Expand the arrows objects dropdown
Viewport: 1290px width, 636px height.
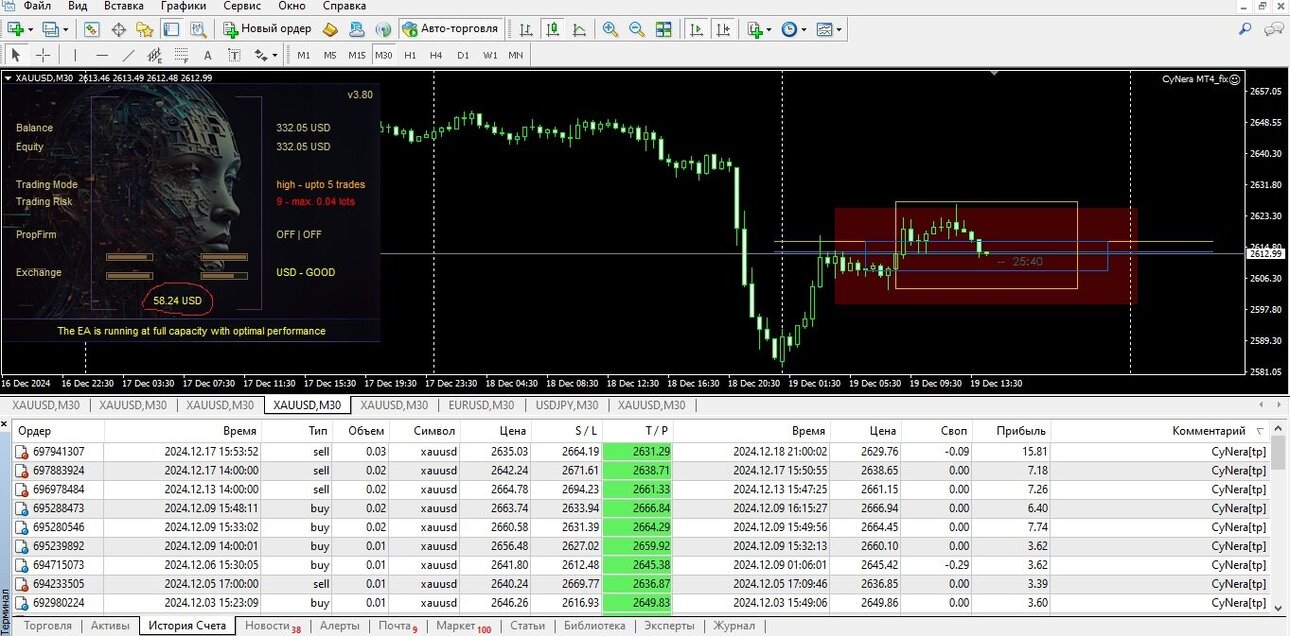(x=275, y=55)
